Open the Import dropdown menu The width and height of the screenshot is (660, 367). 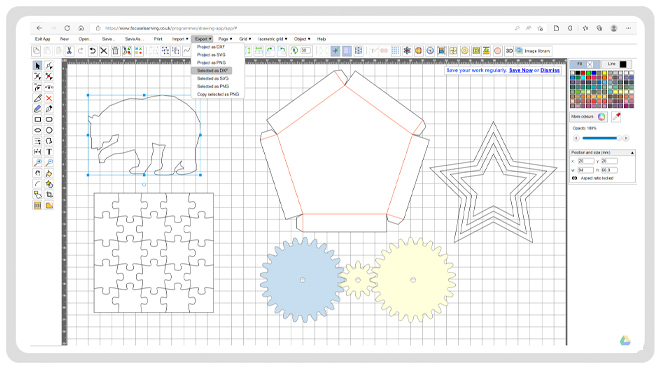pyautogui.click(x=180, y=39)
